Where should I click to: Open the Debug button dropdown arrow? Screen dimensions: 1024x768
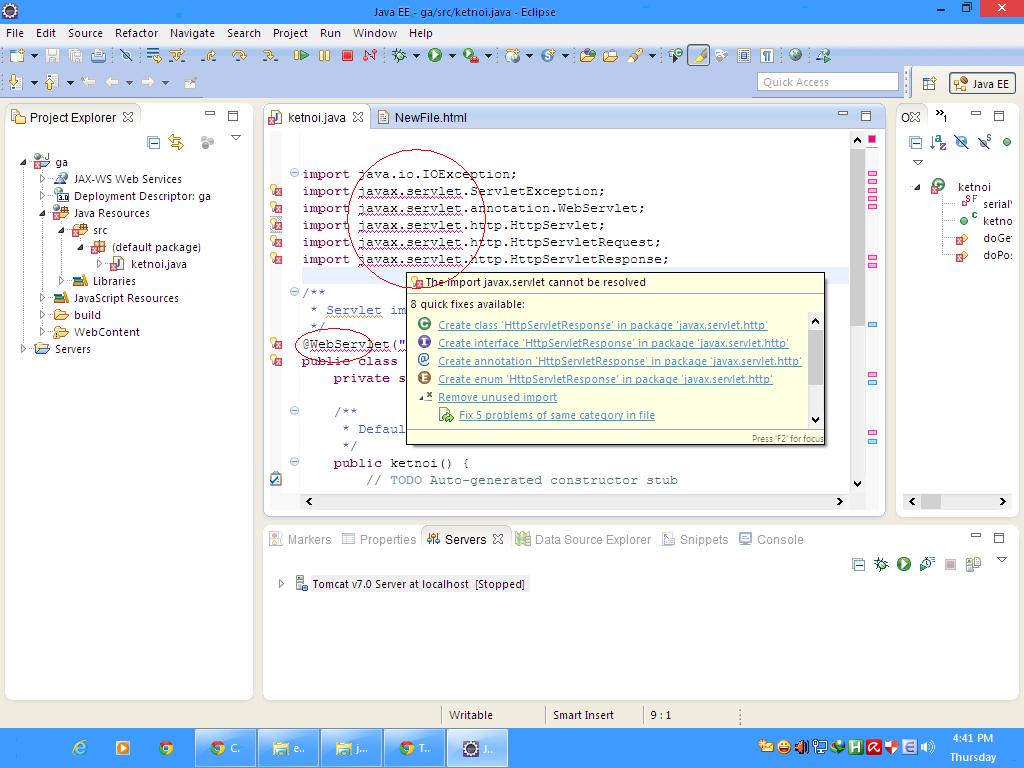[x=415, y=57]
